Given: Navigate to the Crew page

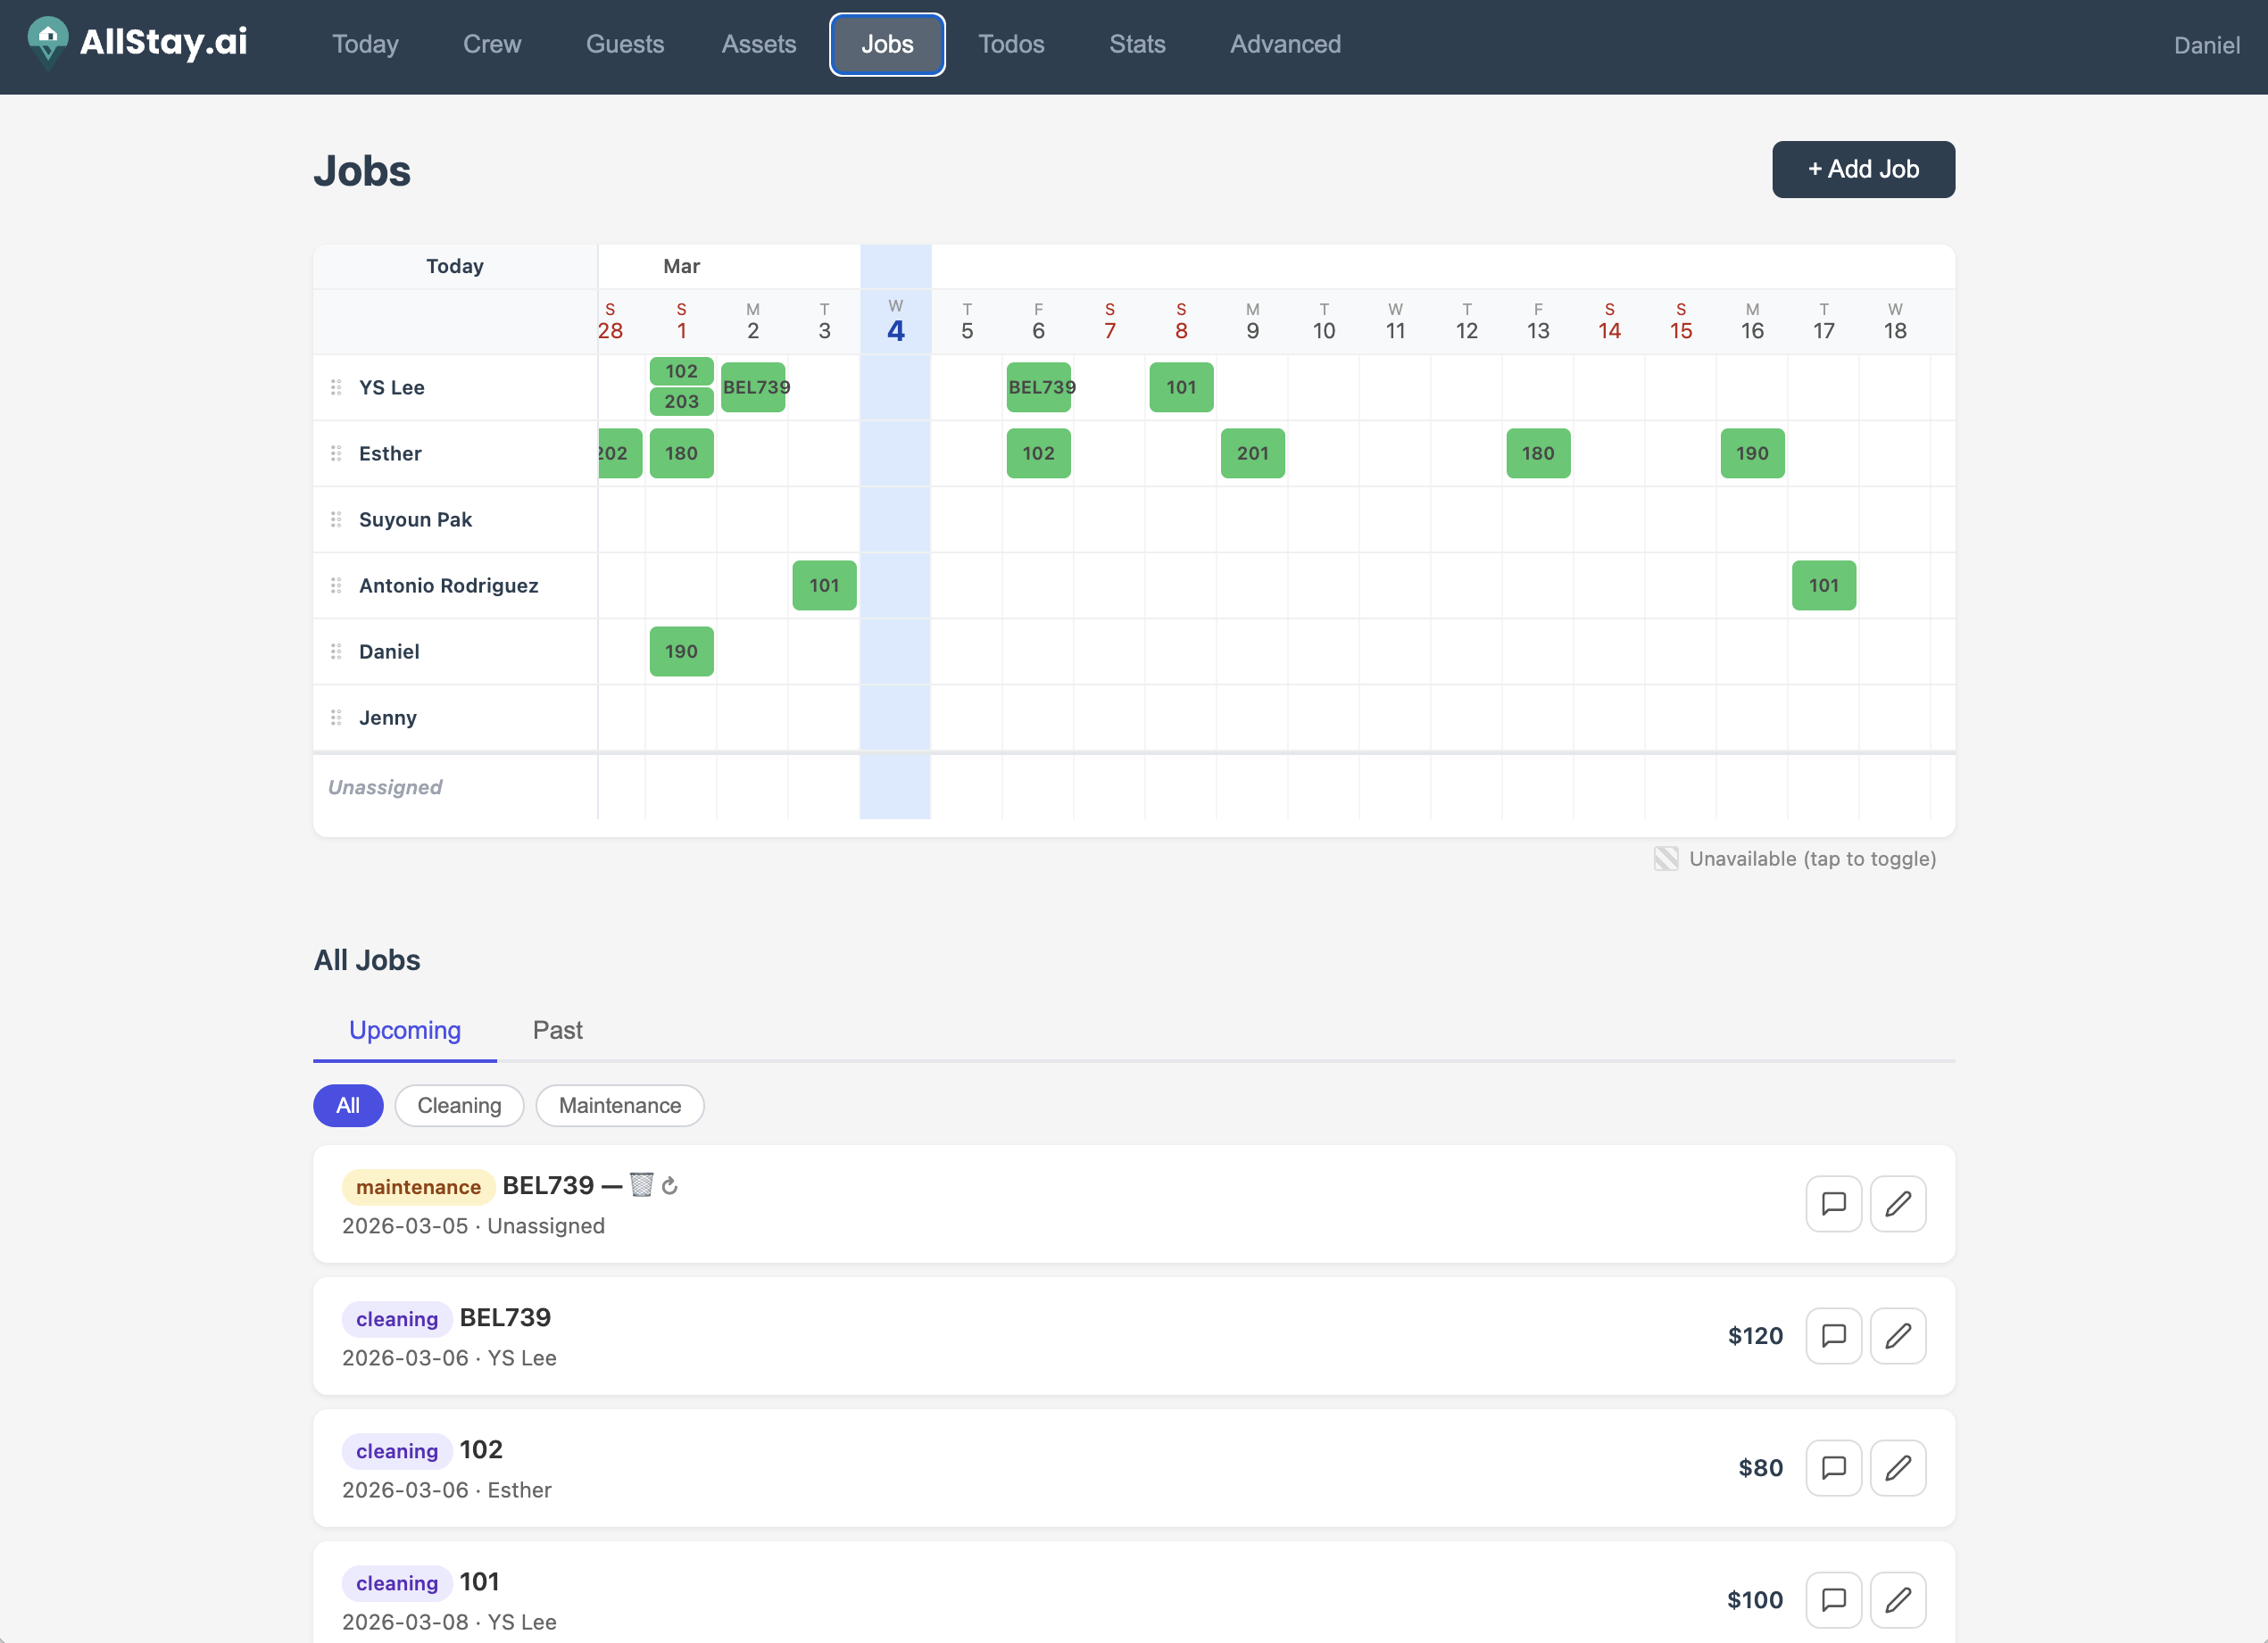Looking at the screenshot, I should click(x=492, y=44).
